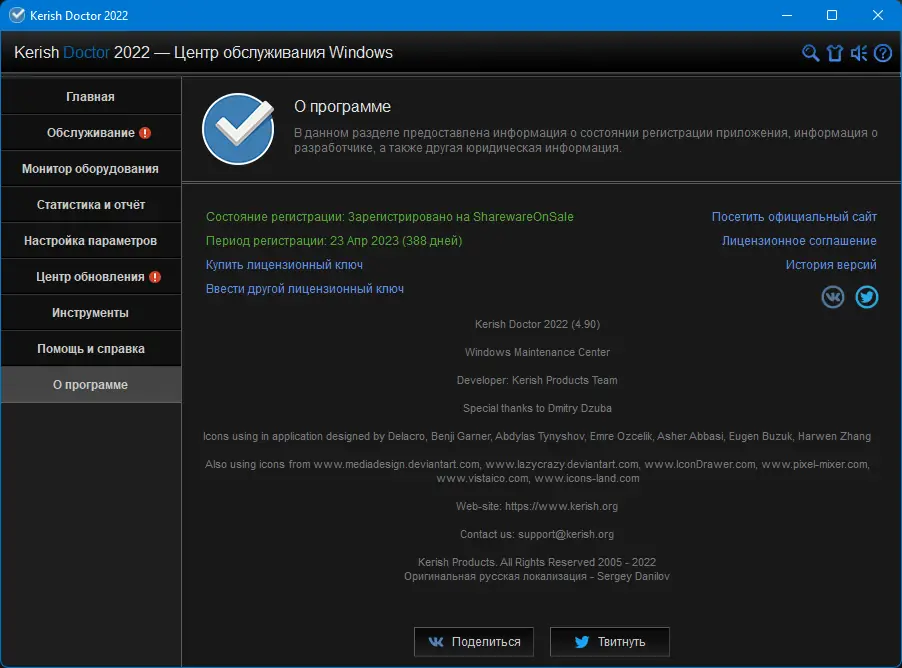Open Статистика и отчёт section

91,205
